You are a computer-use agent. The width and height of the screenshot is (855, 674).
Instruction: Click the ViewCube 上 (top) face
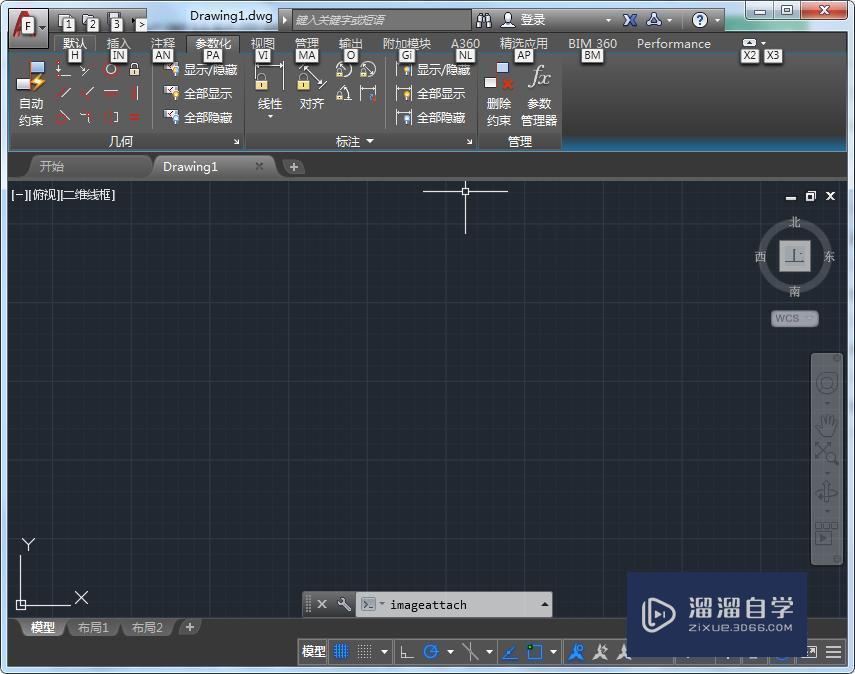pyautogui.click(x=795, y=256)
